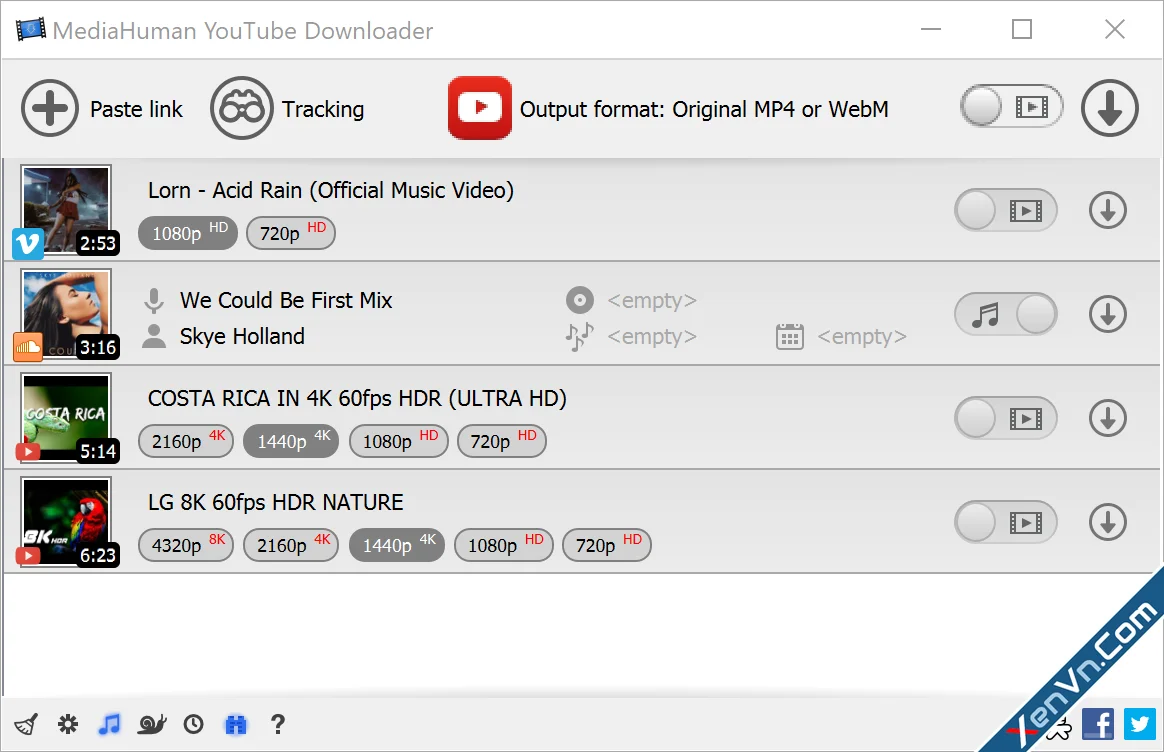
Task: Toggle video/audio switch for Lorn - Acid Rain
Action: click(x=1006, y=210)
